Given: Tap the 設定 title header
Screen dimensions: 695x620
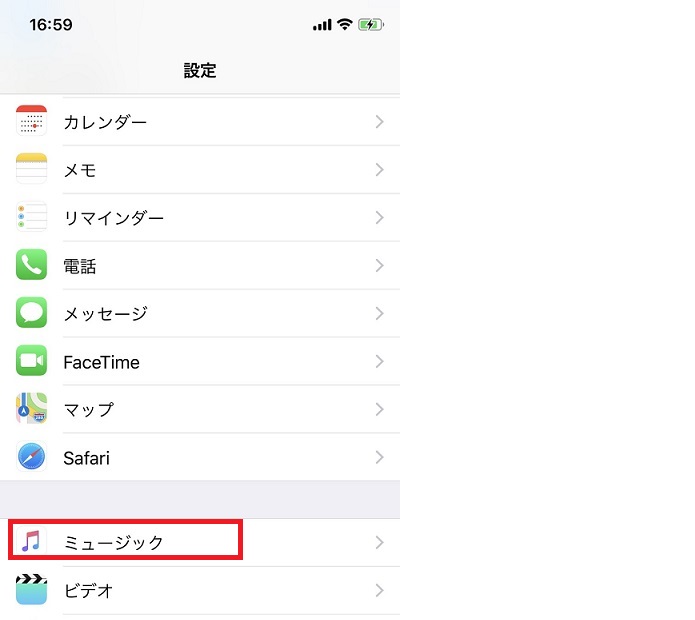Looking at the screenshot, I should (x=200, y=70).
